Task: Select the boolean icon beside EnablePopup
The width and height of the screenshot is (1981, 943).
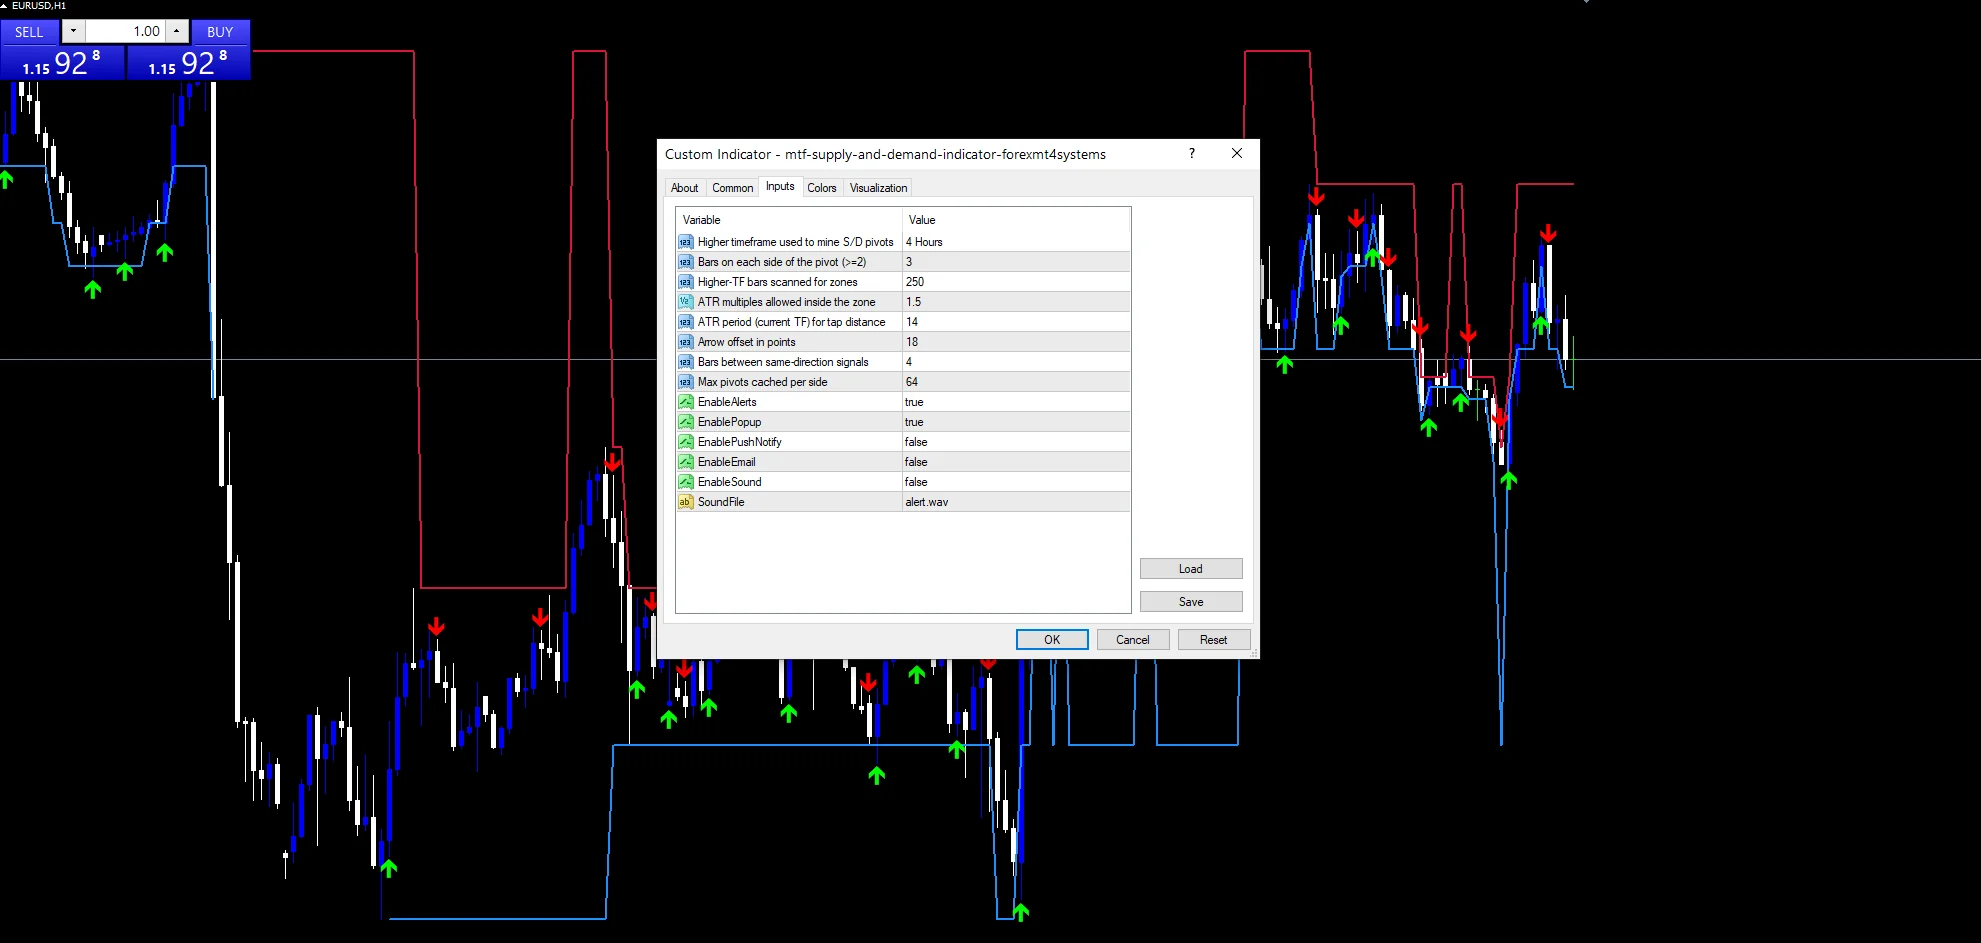Action: [x=686, y=422]
